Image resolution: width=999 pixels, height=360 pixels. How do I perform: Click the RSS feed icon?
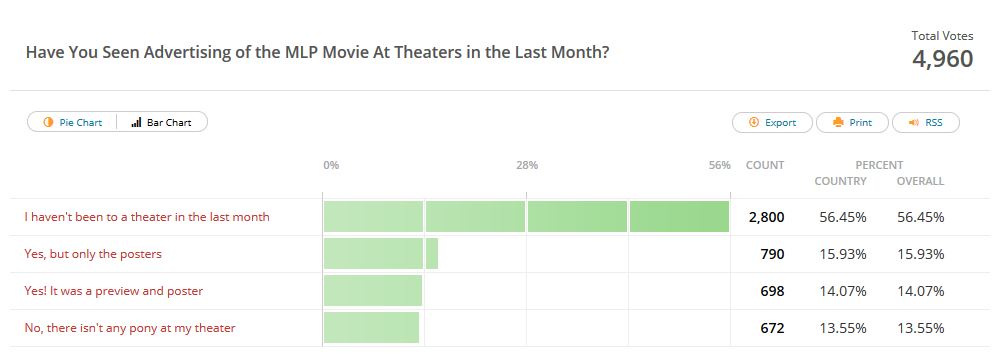[914, 122]
